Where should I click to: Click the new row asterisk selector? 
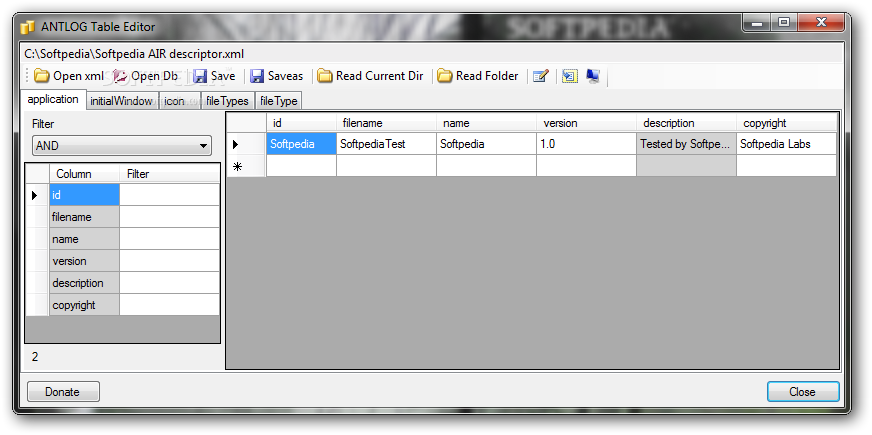click(x=246, y=166)
